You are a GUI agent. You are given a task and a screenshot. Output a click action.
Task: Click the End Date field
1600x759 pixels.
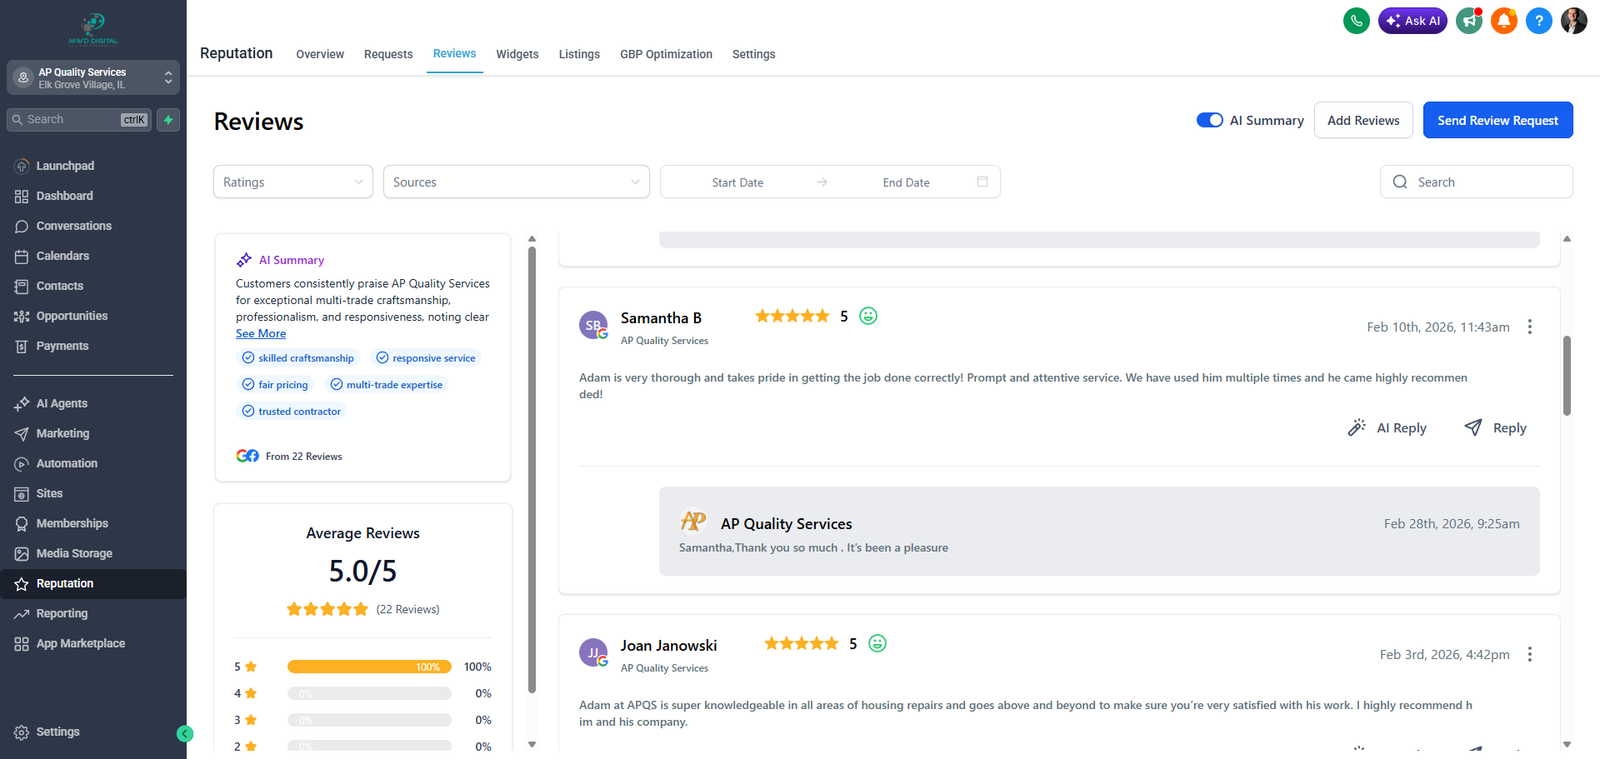pos(906,182)
